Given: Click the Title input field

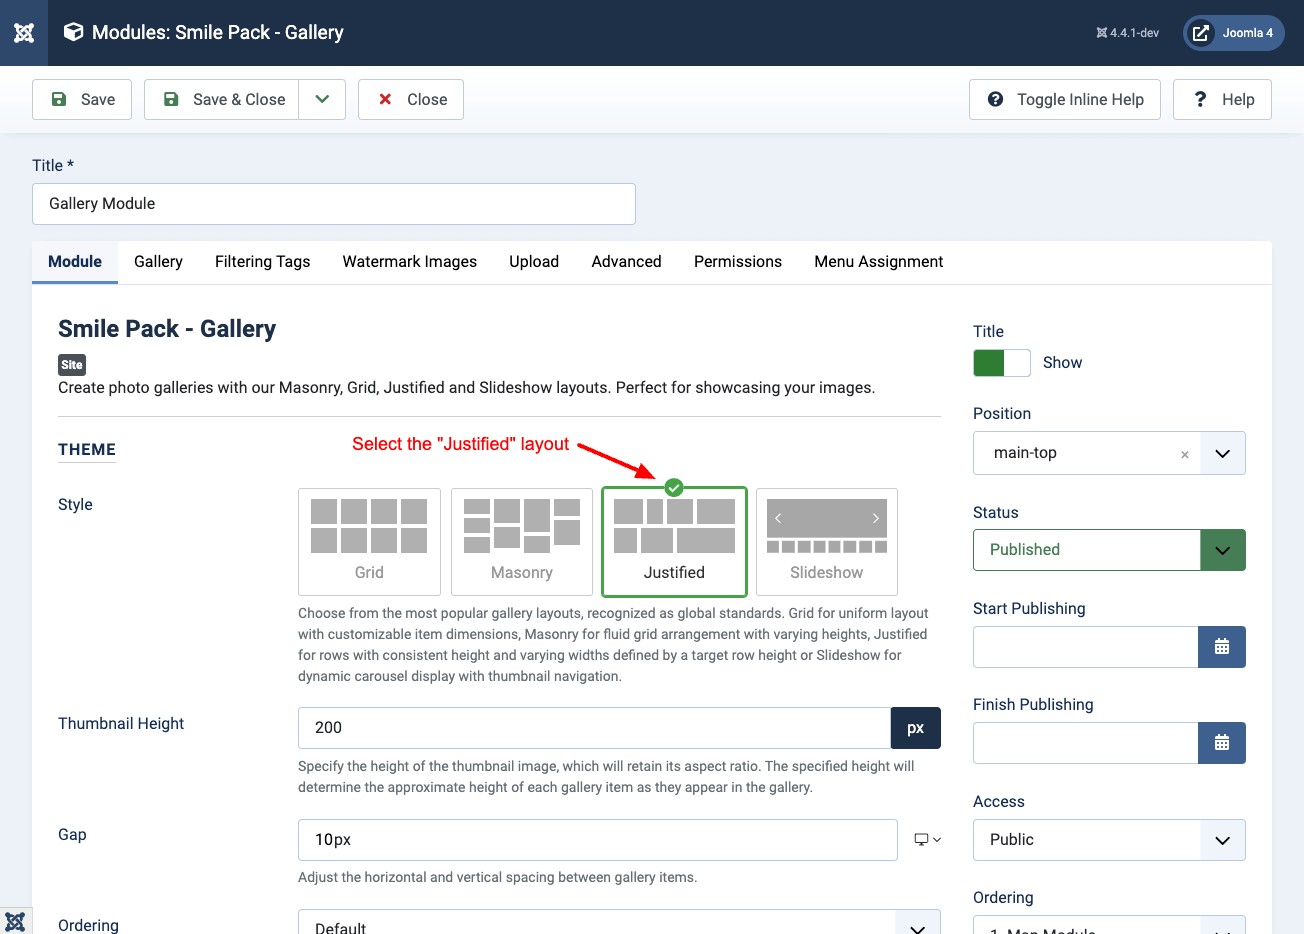Looking at the screenshot, I should tap(334, 204).
